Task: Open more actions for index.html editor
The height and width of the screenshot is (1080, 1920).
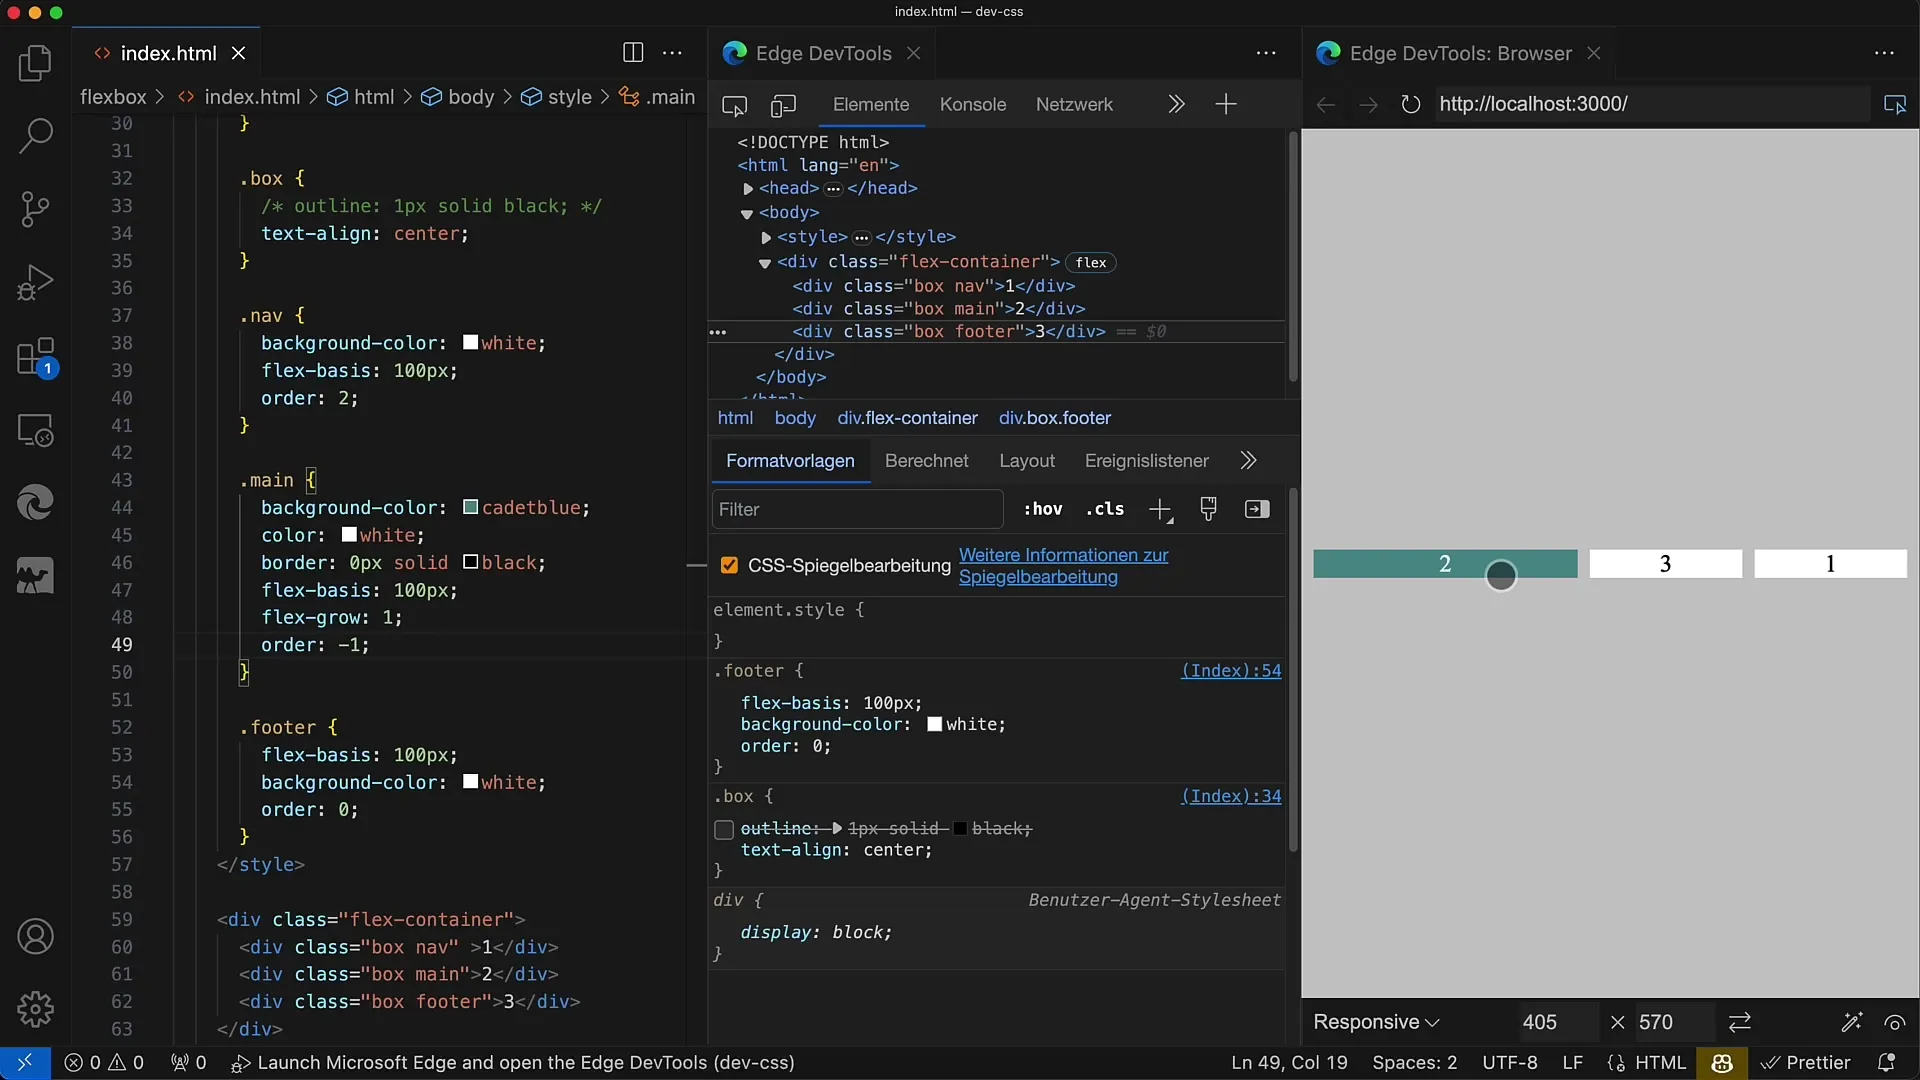Action: pos(673,53)
